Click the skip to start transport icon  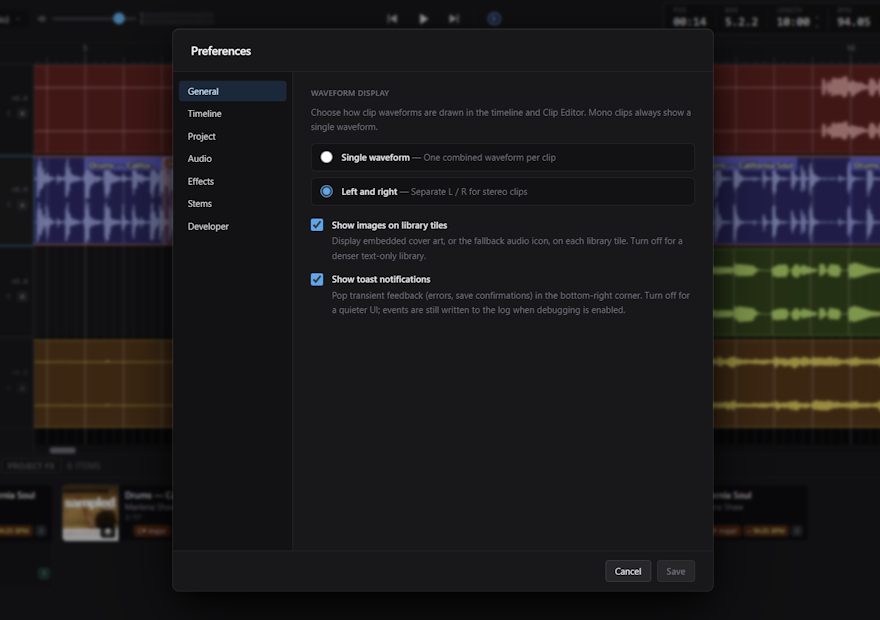(392, 19)
